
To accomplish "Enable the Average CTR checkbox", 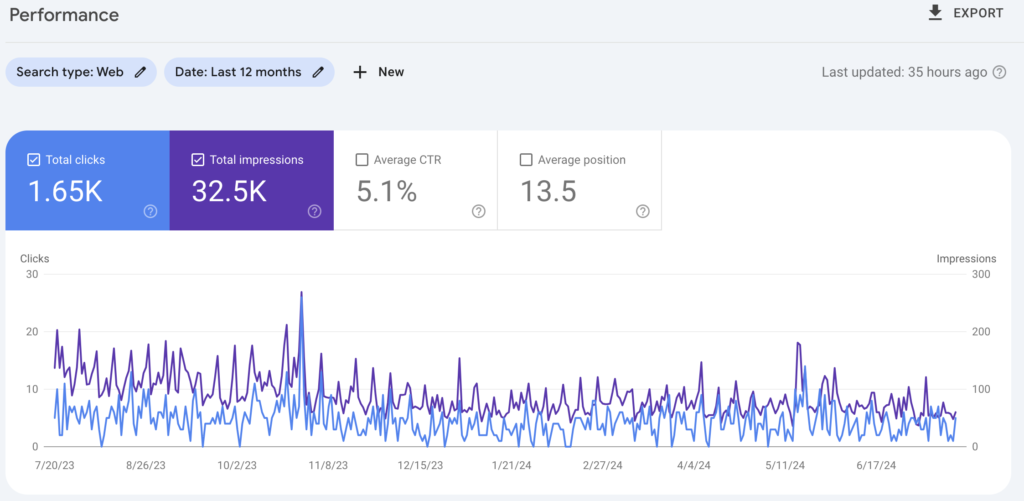I will pos(362,160).
